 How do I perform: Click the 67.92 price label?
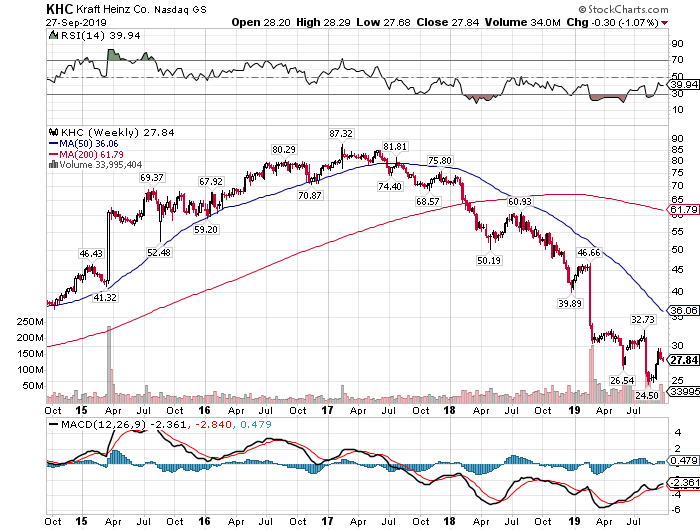click(211, 182)
